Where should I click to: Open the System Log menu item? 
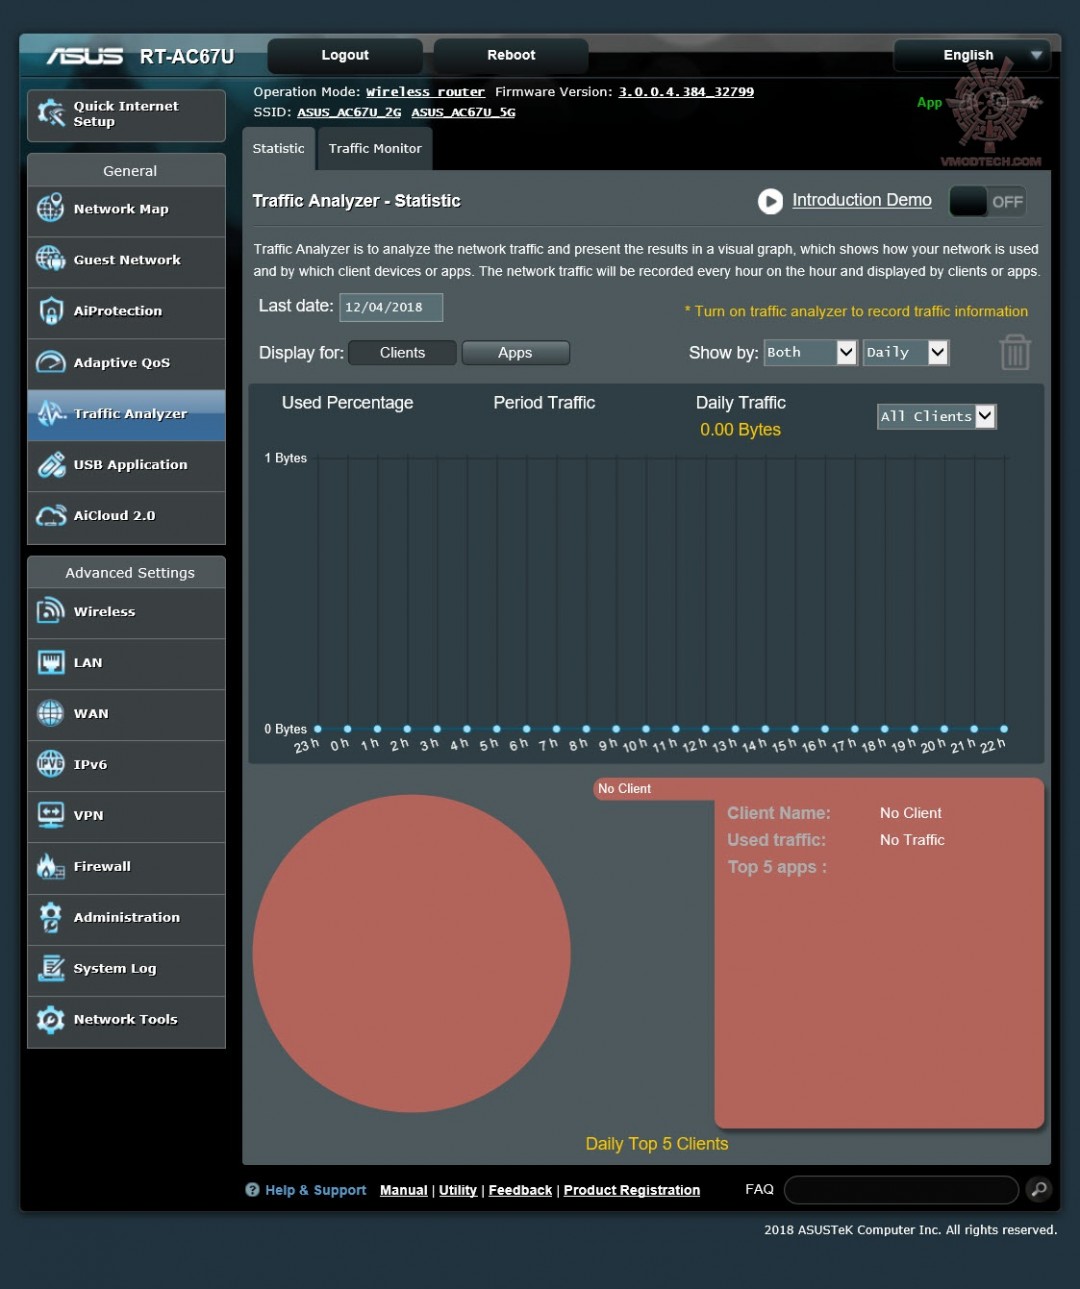[x=126, y=968]
